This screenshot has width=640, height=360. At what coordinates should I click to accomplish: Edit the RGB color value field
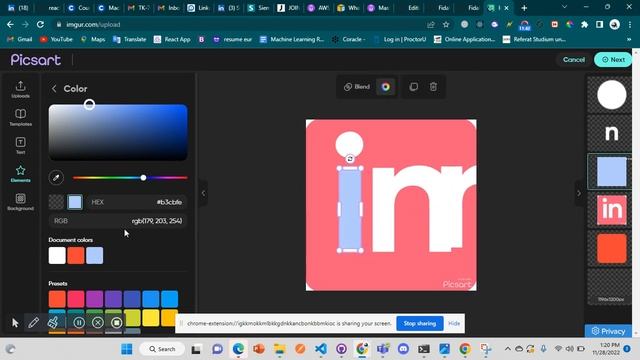point(118,221)
